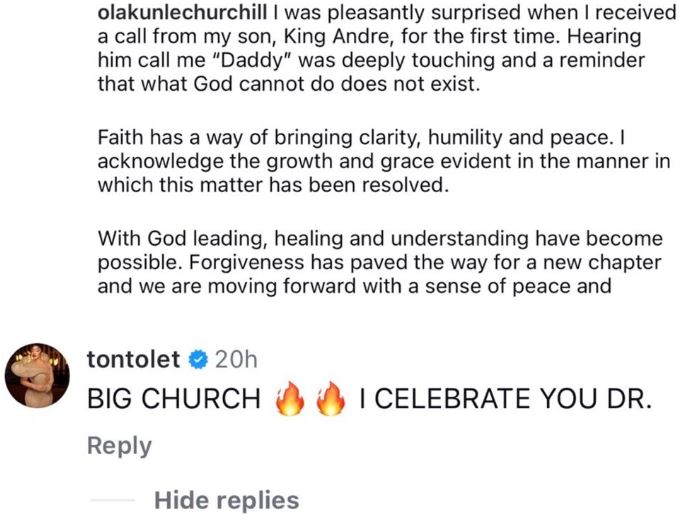Click the paragraph starting "Faith has a way"

[x=384, y=160]
